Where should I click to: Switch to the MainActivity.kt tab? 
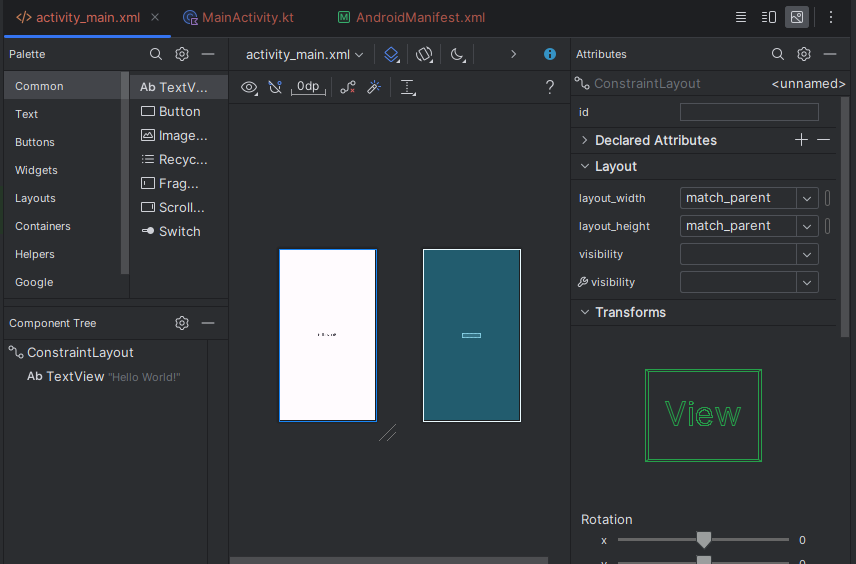point(238,17)
